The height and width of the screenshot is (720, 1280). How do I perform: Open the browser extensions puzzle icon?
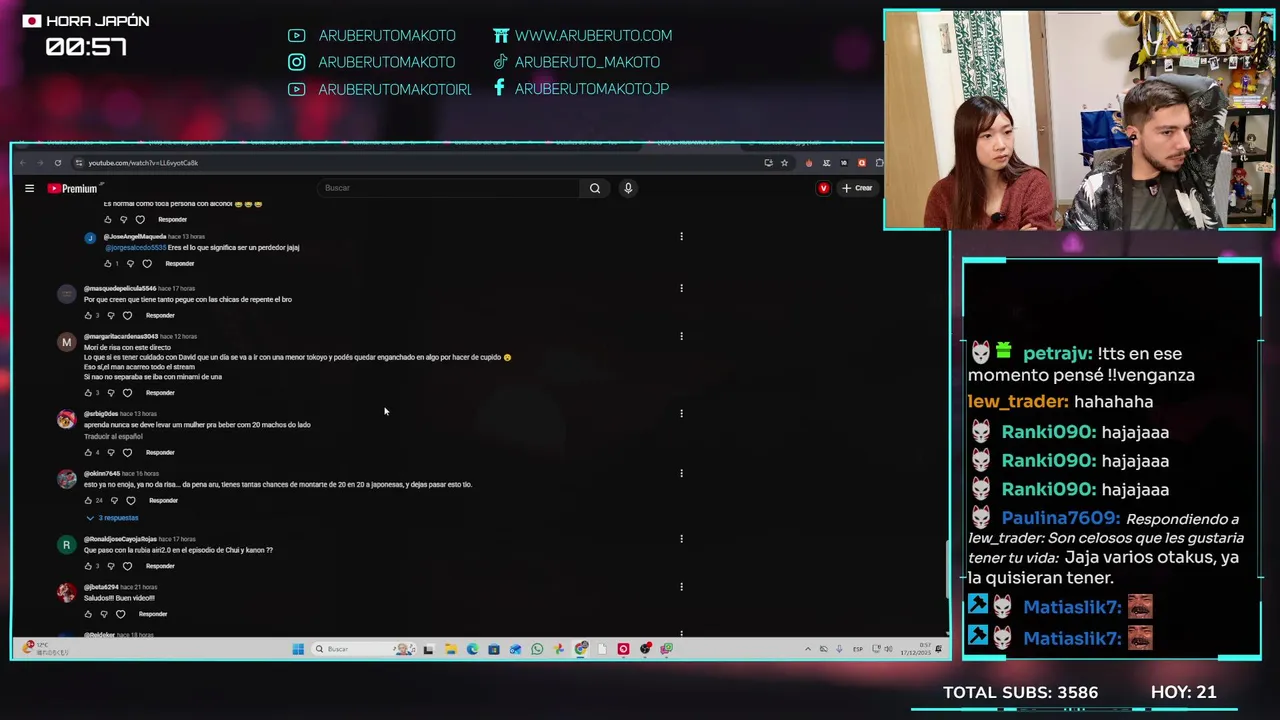(878, 163)
